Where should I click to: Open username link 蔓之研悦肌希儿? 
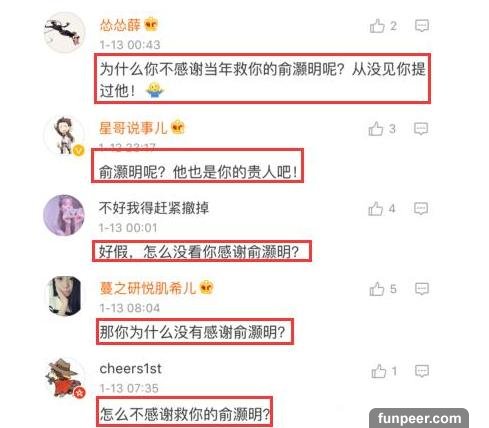pyautogui.click(x=147, y=288)
